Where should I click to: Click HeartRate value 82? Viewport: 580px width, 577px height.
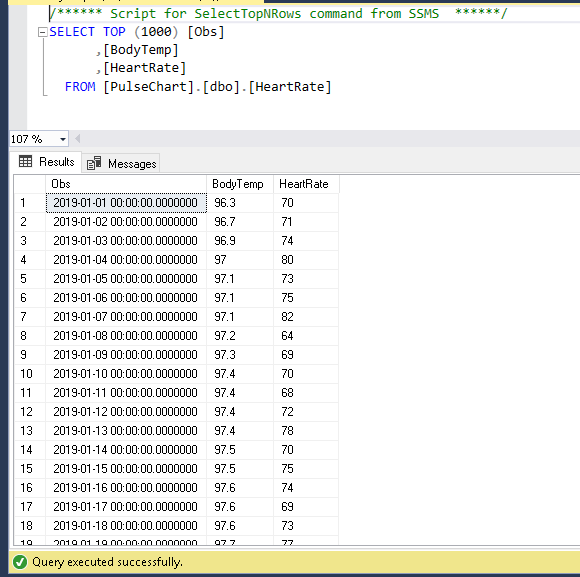[306, 317]
